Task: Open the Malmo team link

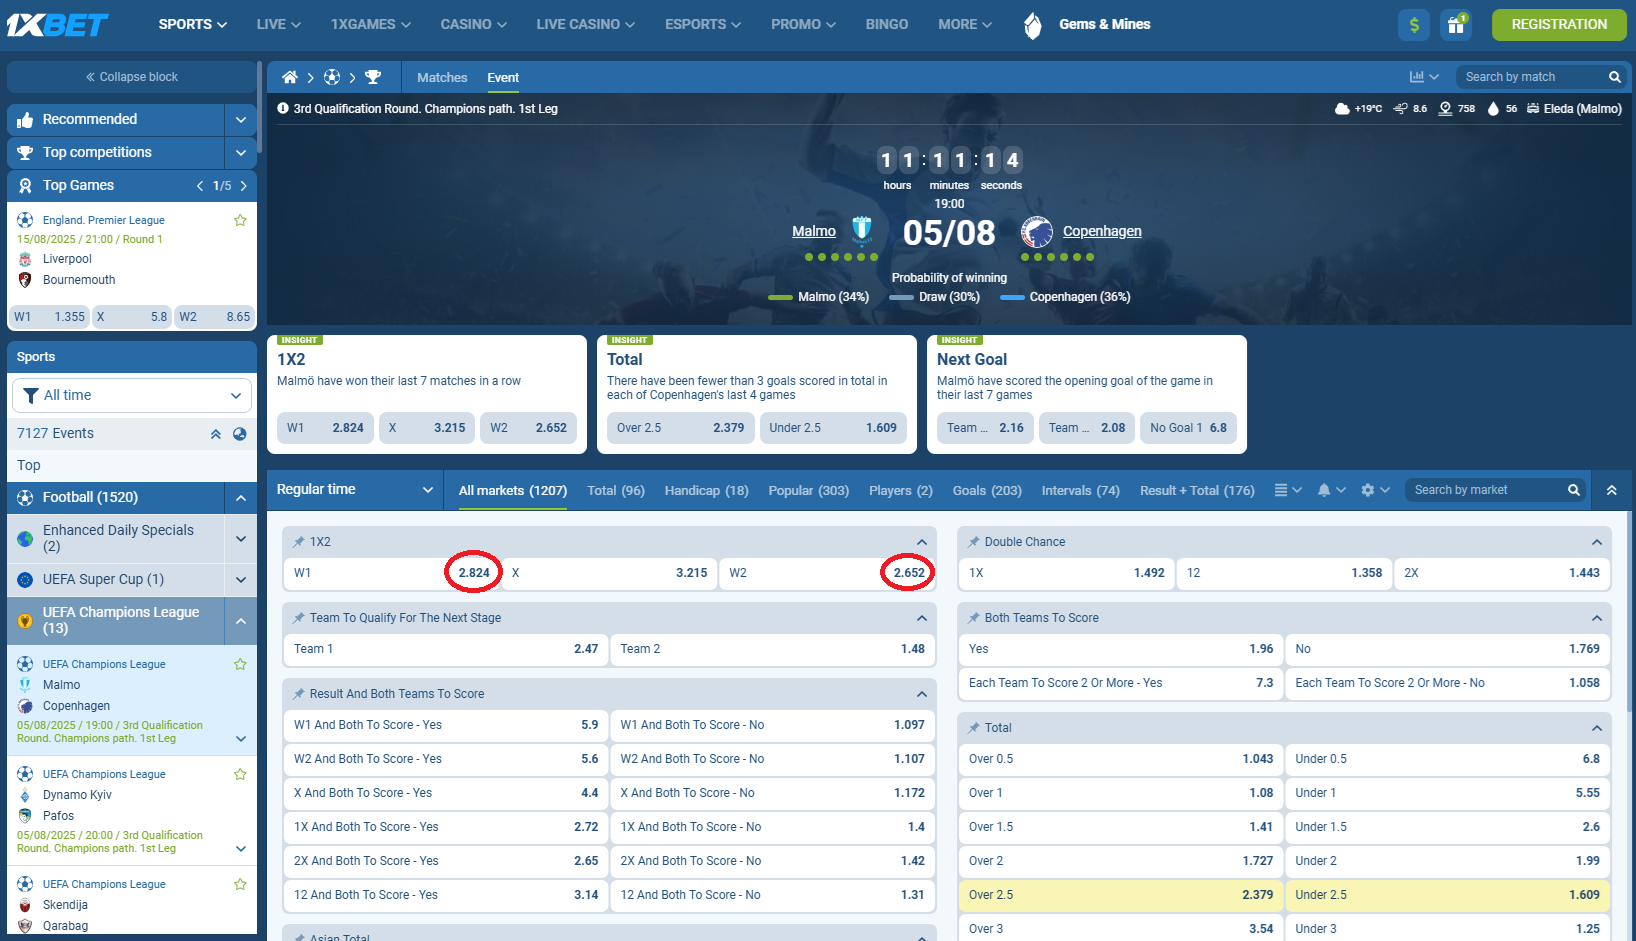Action: [x=814, y=231]
